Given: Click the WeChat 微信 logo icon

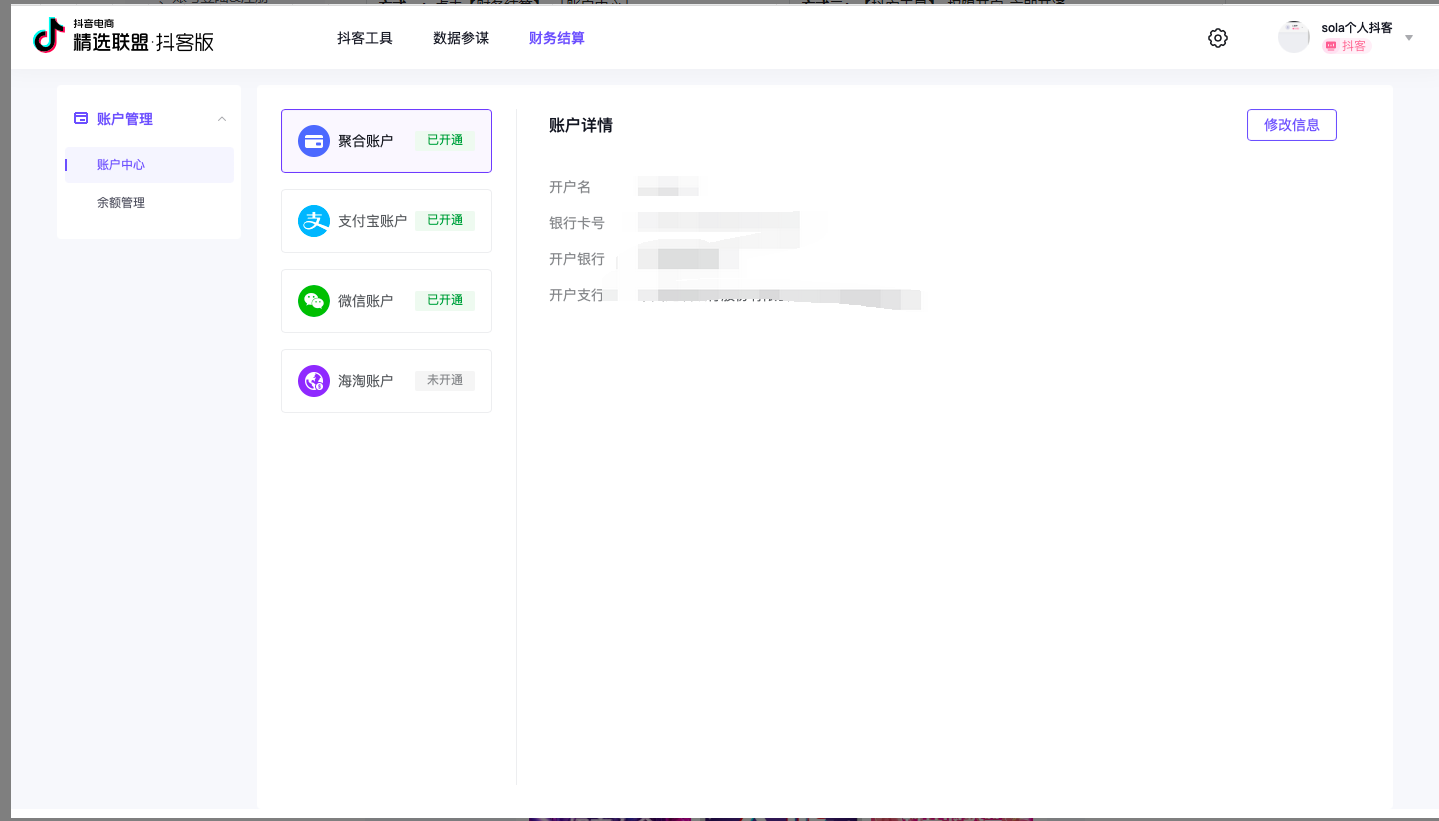Looking at the screenshot, I should pos(314,301).
